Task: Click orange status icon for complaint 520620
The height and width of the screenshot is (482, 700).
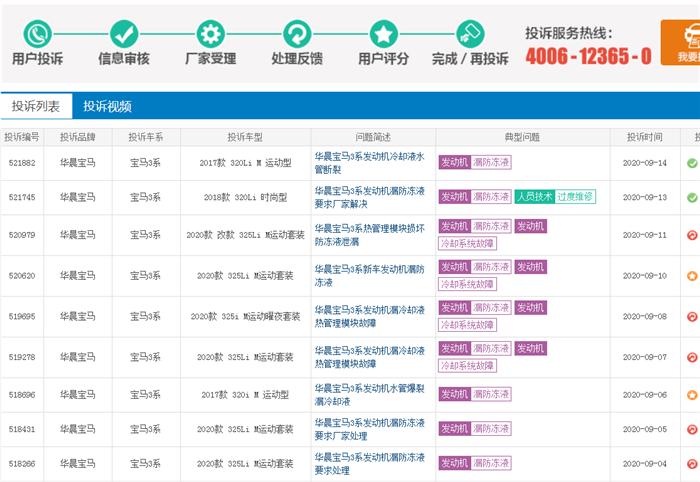Action: (692, 276)
